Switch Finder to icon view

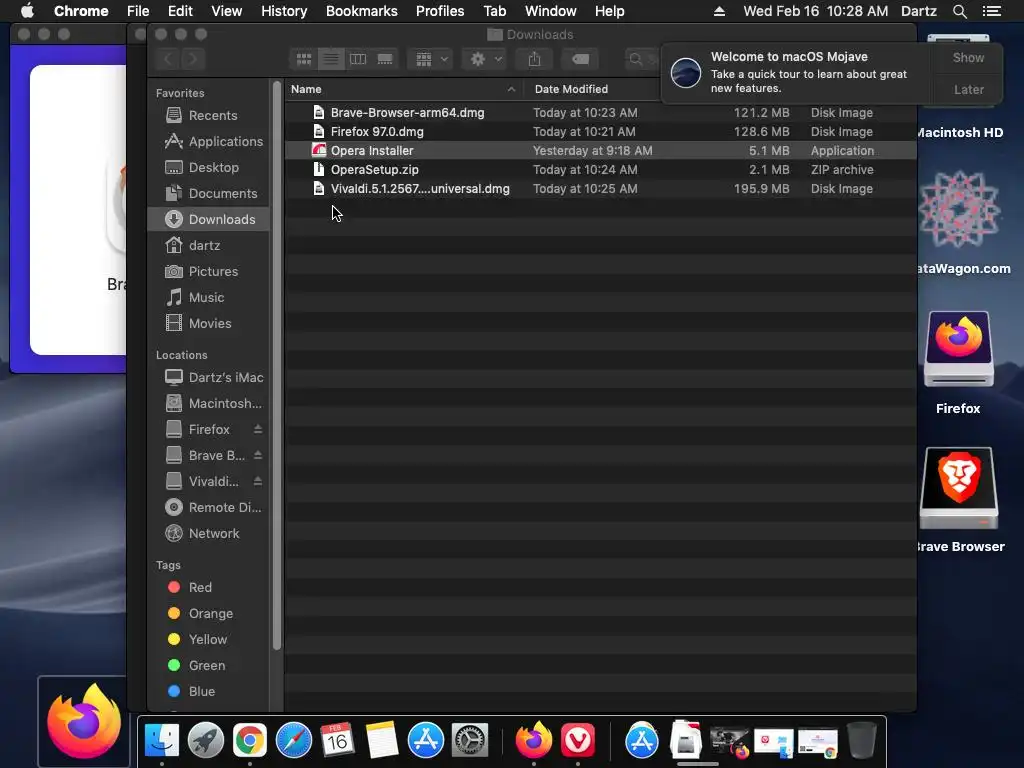click(304, 59)
